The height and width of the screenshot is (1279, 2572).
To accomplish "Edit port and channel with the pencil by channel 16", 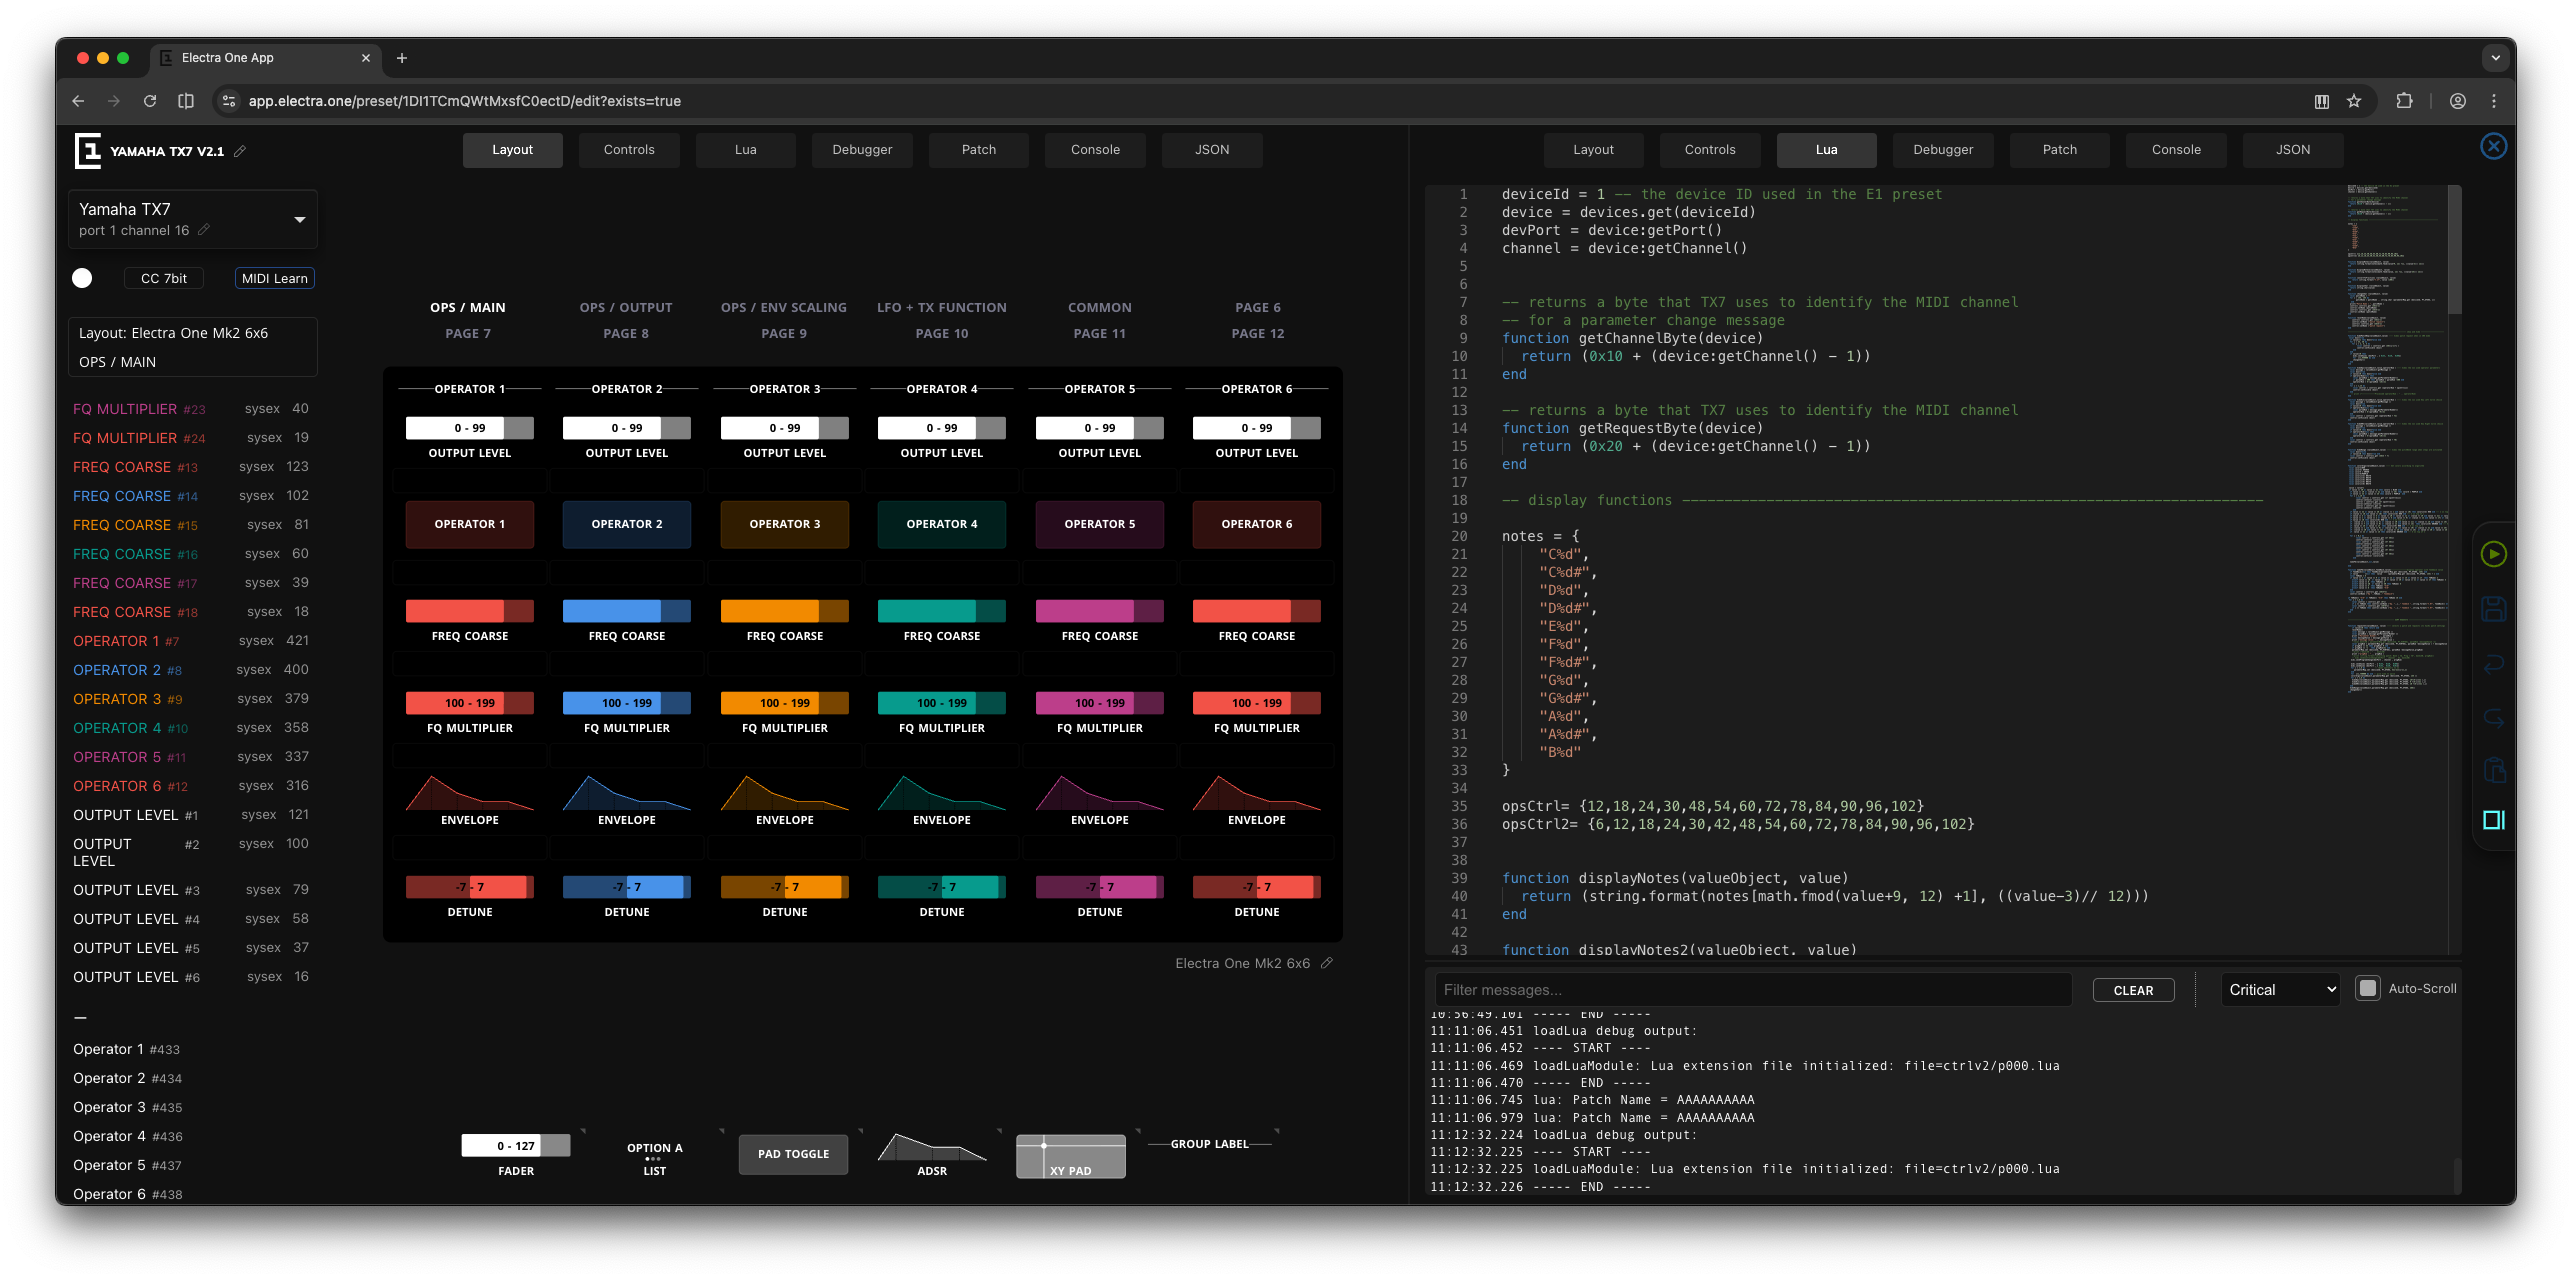I will coord(204,230).
